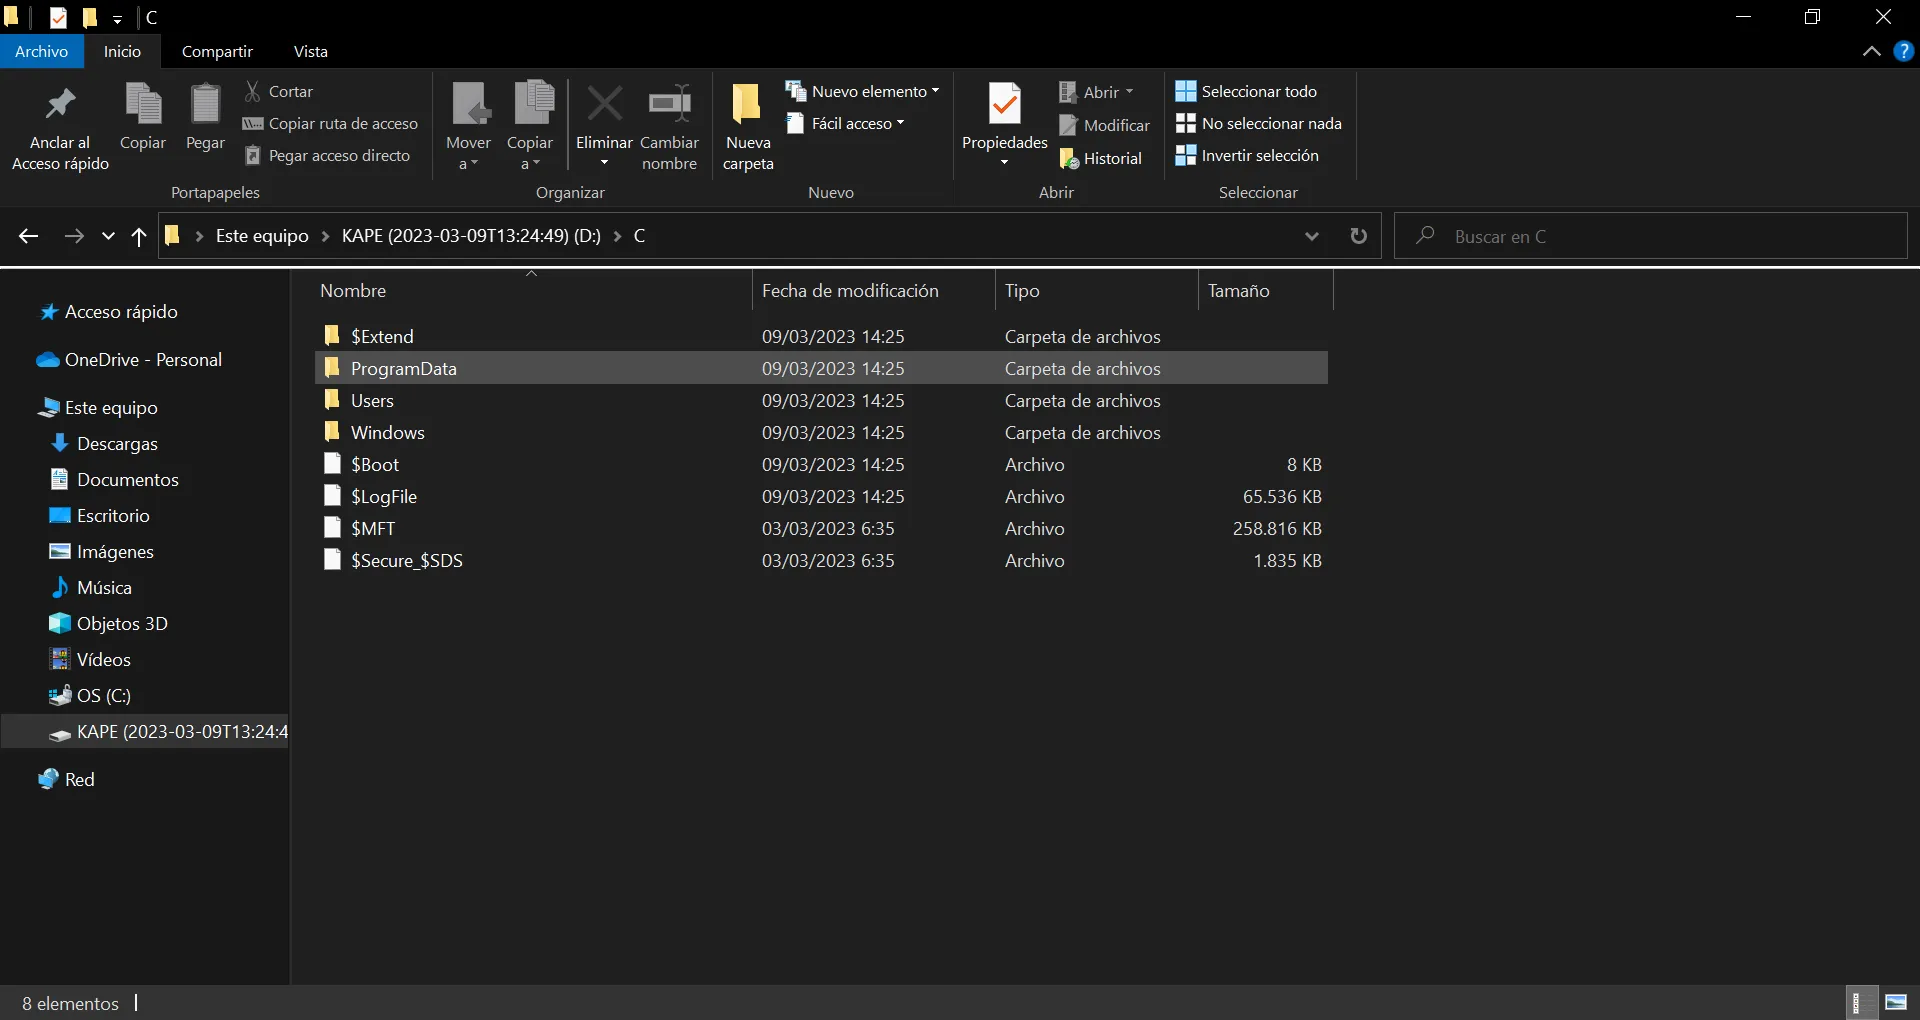Select the $LogFile file
This screenshot has width=1920, height=1020.
pos(821,496)
